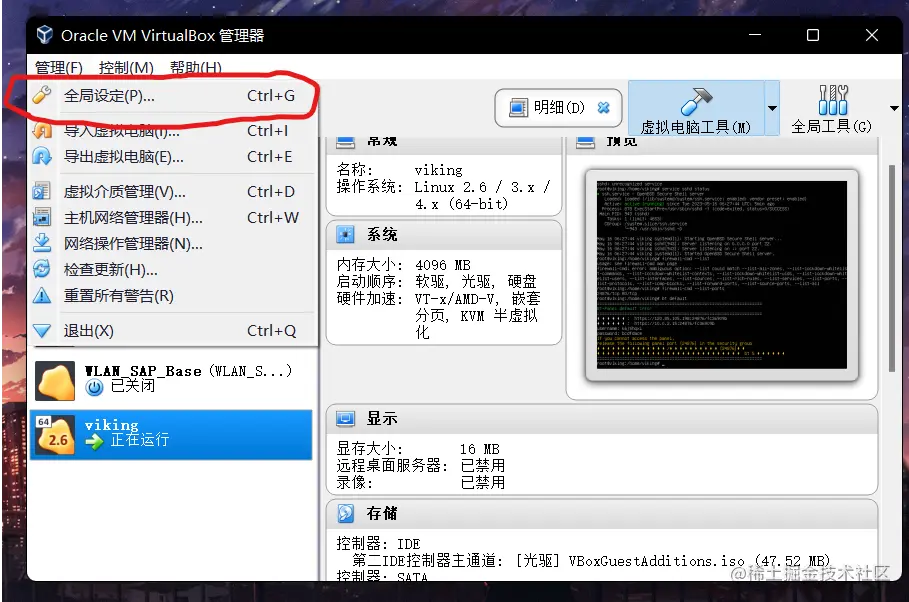Click the wrench icon beside 全局设定

click(42, 95)
